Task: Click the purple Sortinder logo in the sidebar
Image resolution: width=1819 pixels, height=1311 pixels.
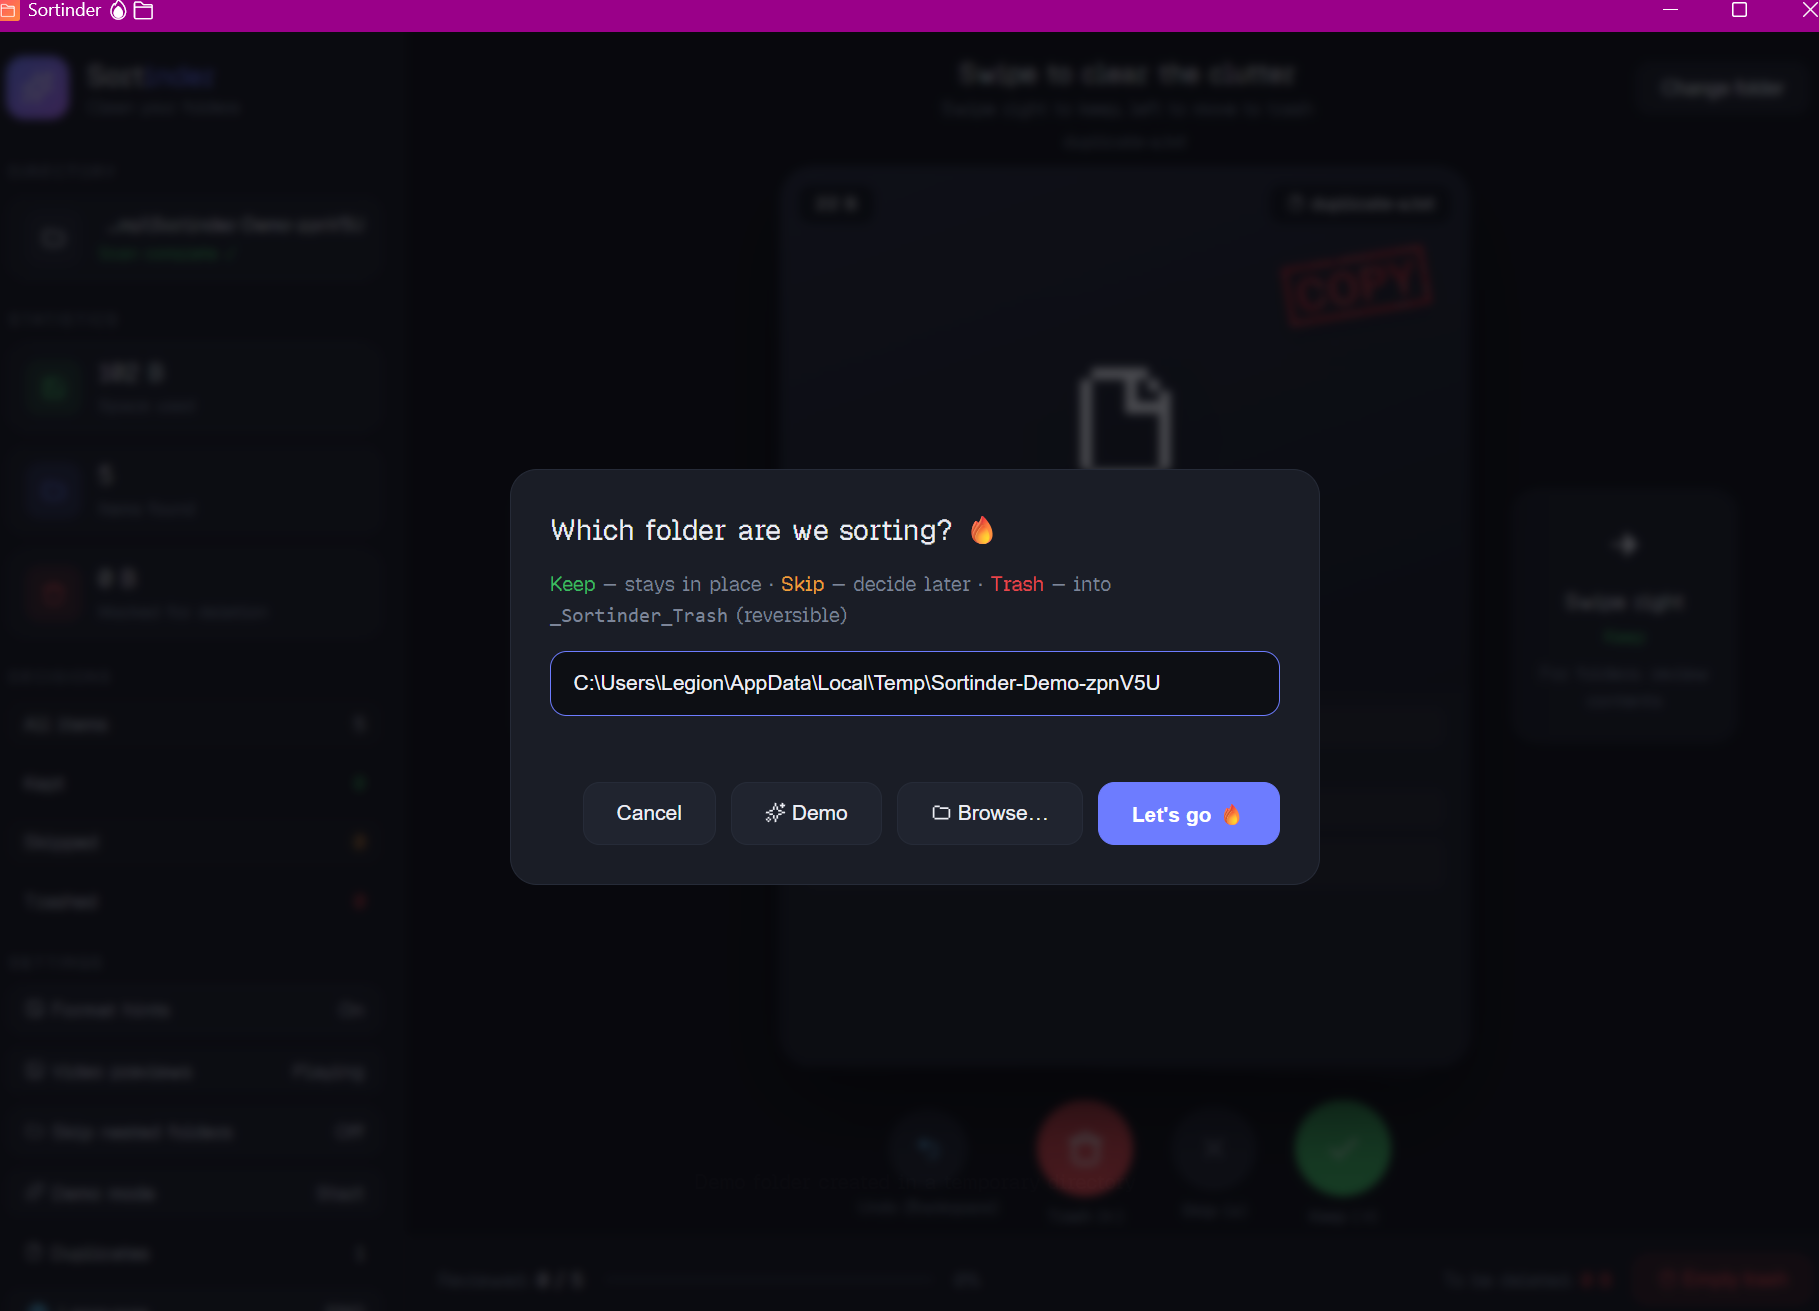Action: point(37,88)
